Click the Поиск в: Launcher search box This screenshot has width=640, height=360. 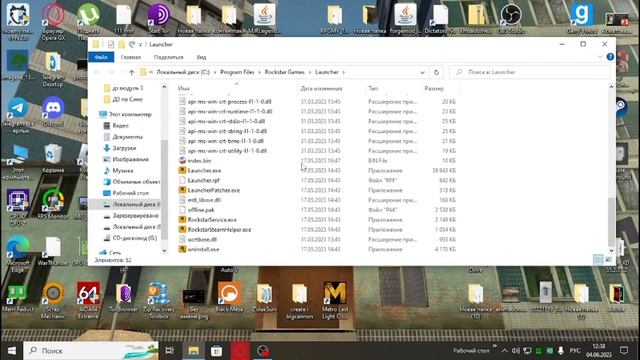[x=529, y=72]
